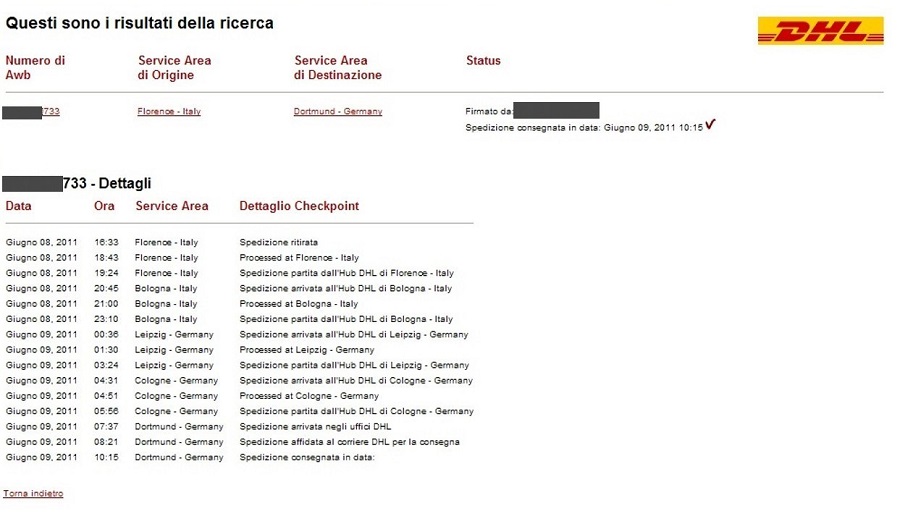The height and width of the screenshot is (524, 900).
Task: Click the red delivered checkmark icon
Action: [x=710, y=125]
